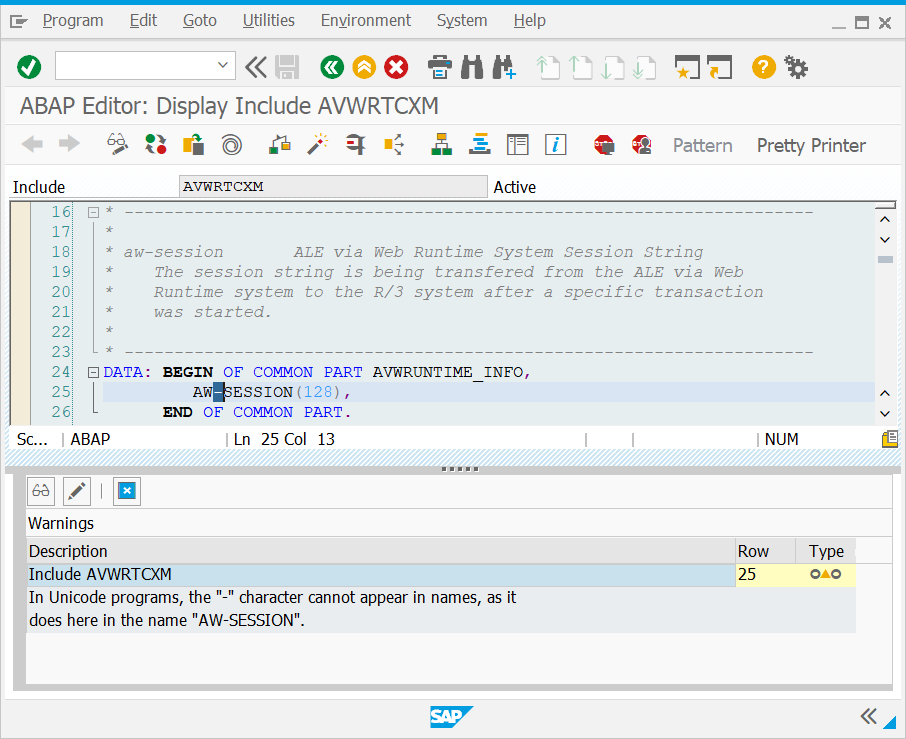
Task: Switch Active/Inactive version icon
Action: point(156,144)
